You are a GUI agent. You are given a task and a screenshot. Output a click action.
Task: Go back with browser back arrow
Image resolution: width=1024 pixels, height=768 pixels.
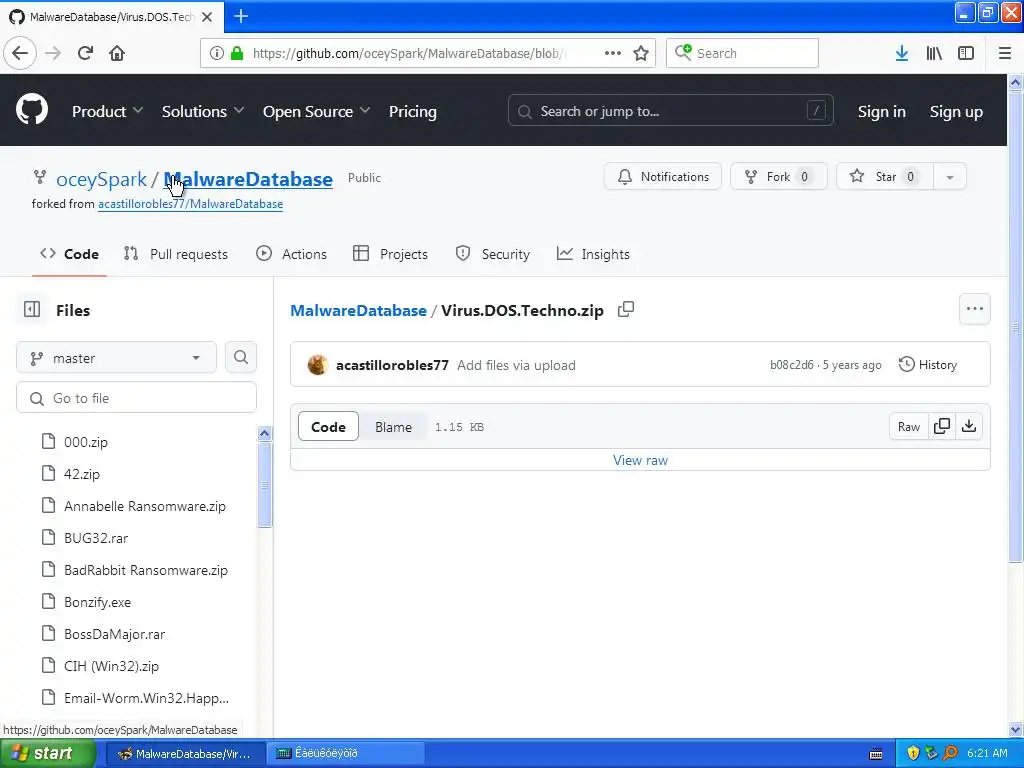[20, 54]
